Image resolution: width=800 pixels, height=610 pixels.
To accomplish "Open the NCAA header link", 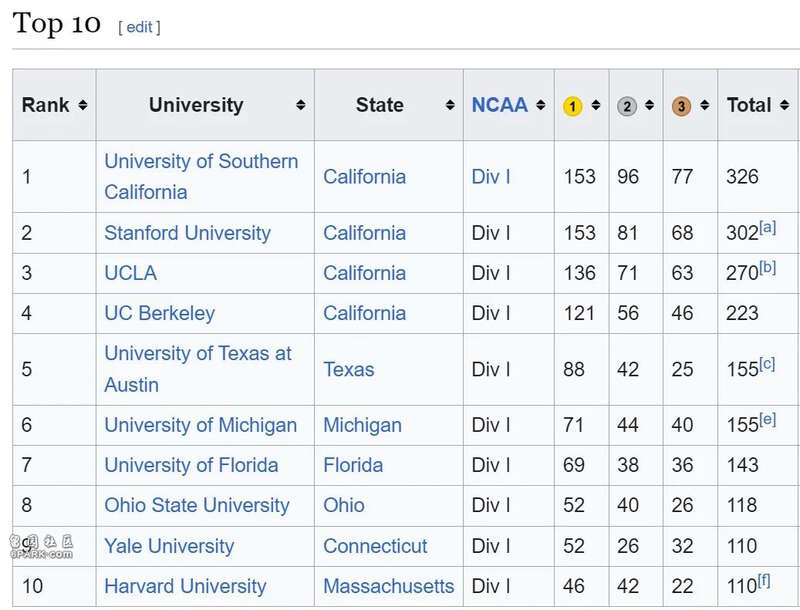I will tap(499, 105).
